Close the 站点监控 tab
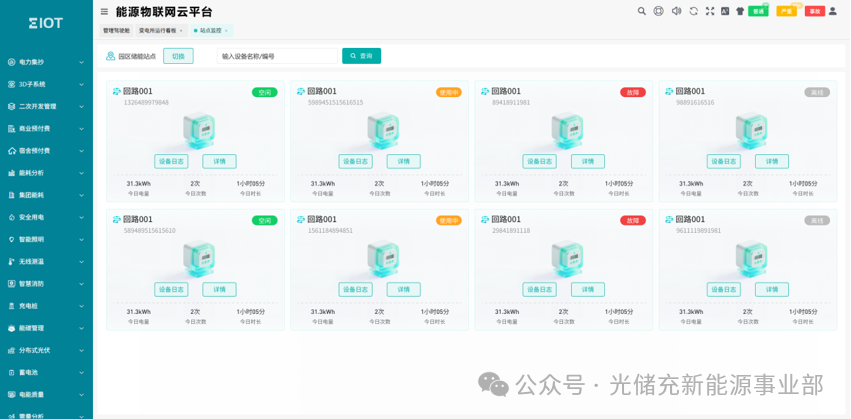851x419 pixels. 226,31
